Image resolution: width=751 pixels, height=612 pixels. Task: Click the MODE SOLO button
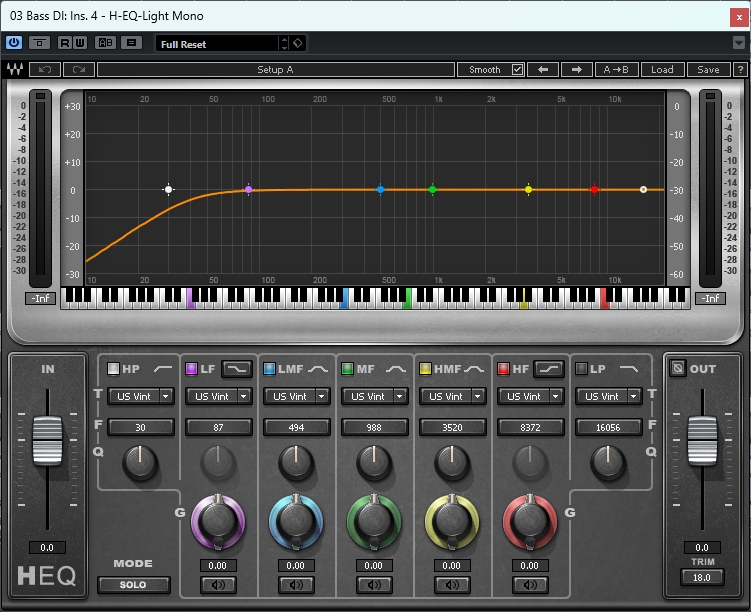coord(133,585)
